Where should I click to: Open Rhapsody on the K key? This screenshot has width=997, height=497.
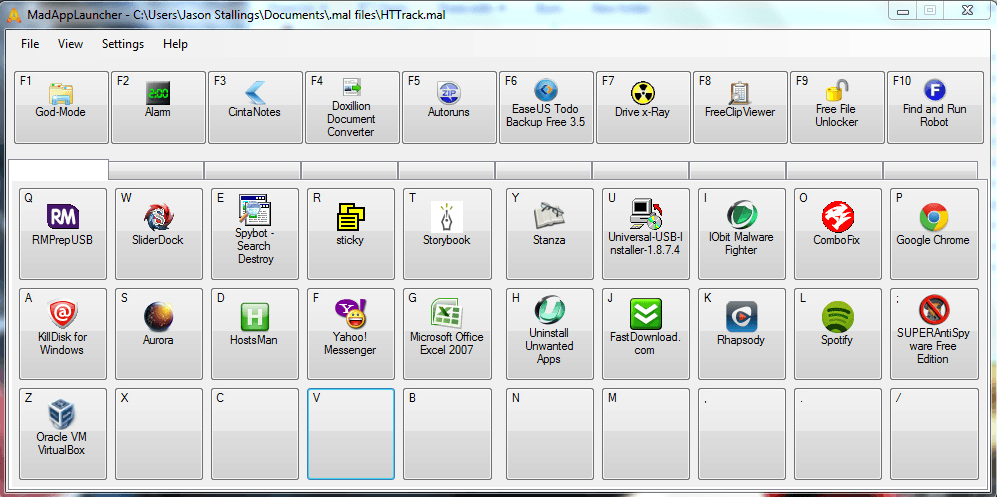(742, 334)
